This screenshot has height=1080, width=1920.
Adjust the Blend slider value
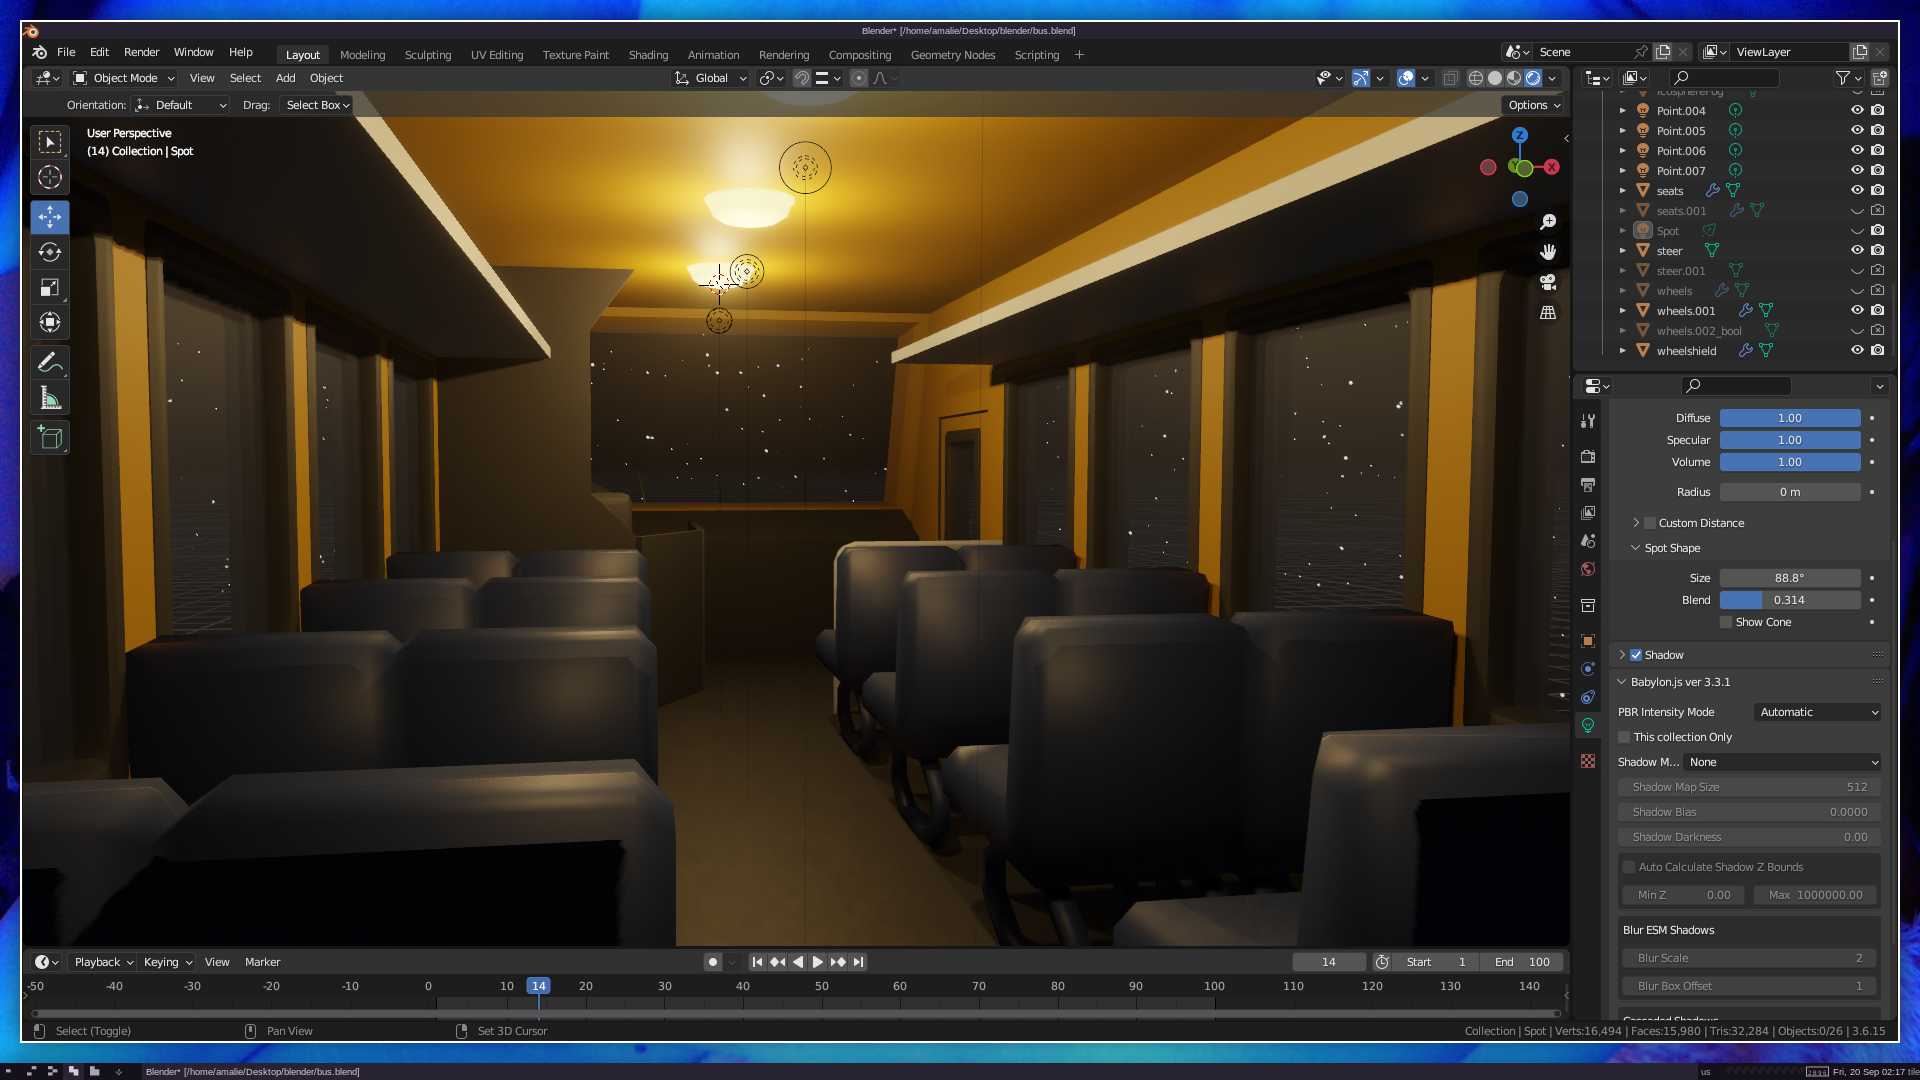click(1789, 600)
